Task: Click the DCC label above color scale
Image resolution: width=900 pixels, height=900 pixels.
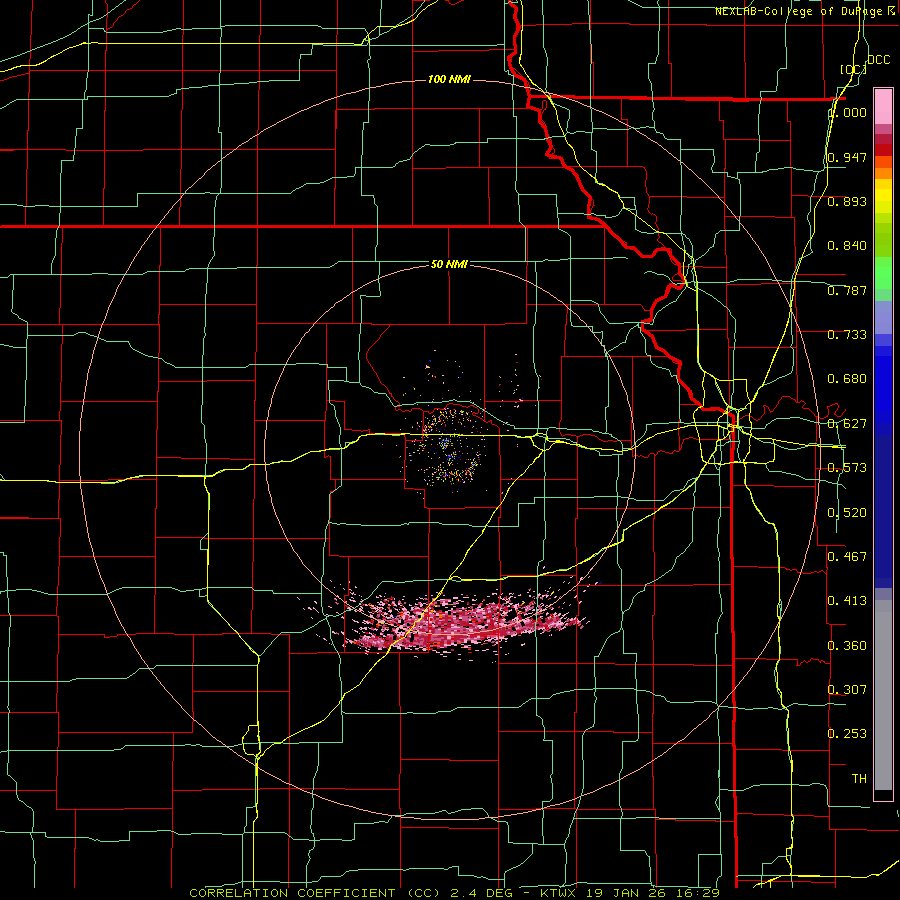Action: click(879, 60)
